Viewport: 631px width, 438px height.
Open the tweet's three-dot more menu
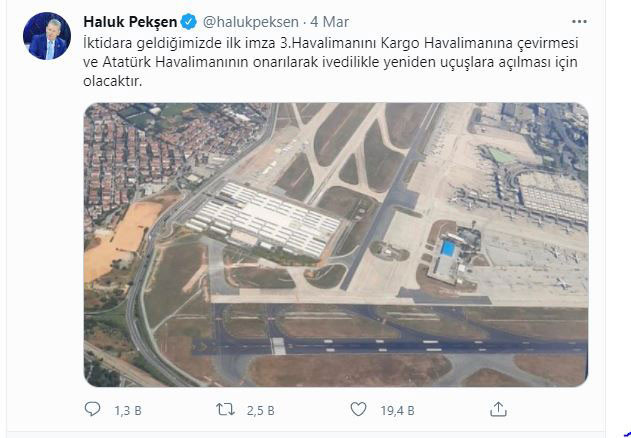(579, 22)
